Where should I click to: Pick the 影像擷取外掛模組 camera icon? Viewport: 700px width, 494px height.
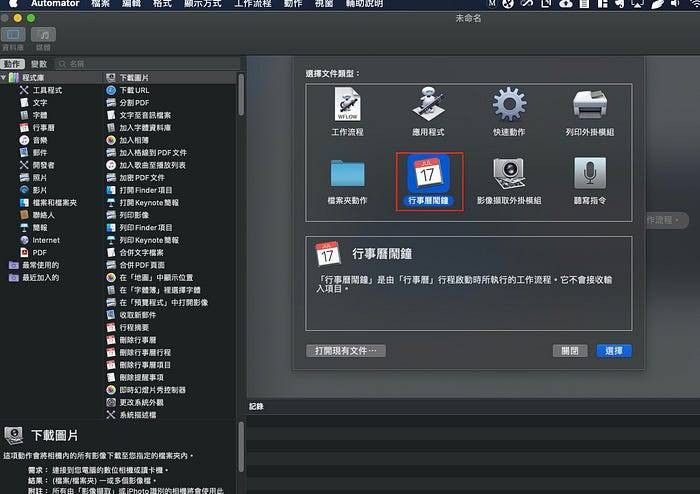coord(509,173)
